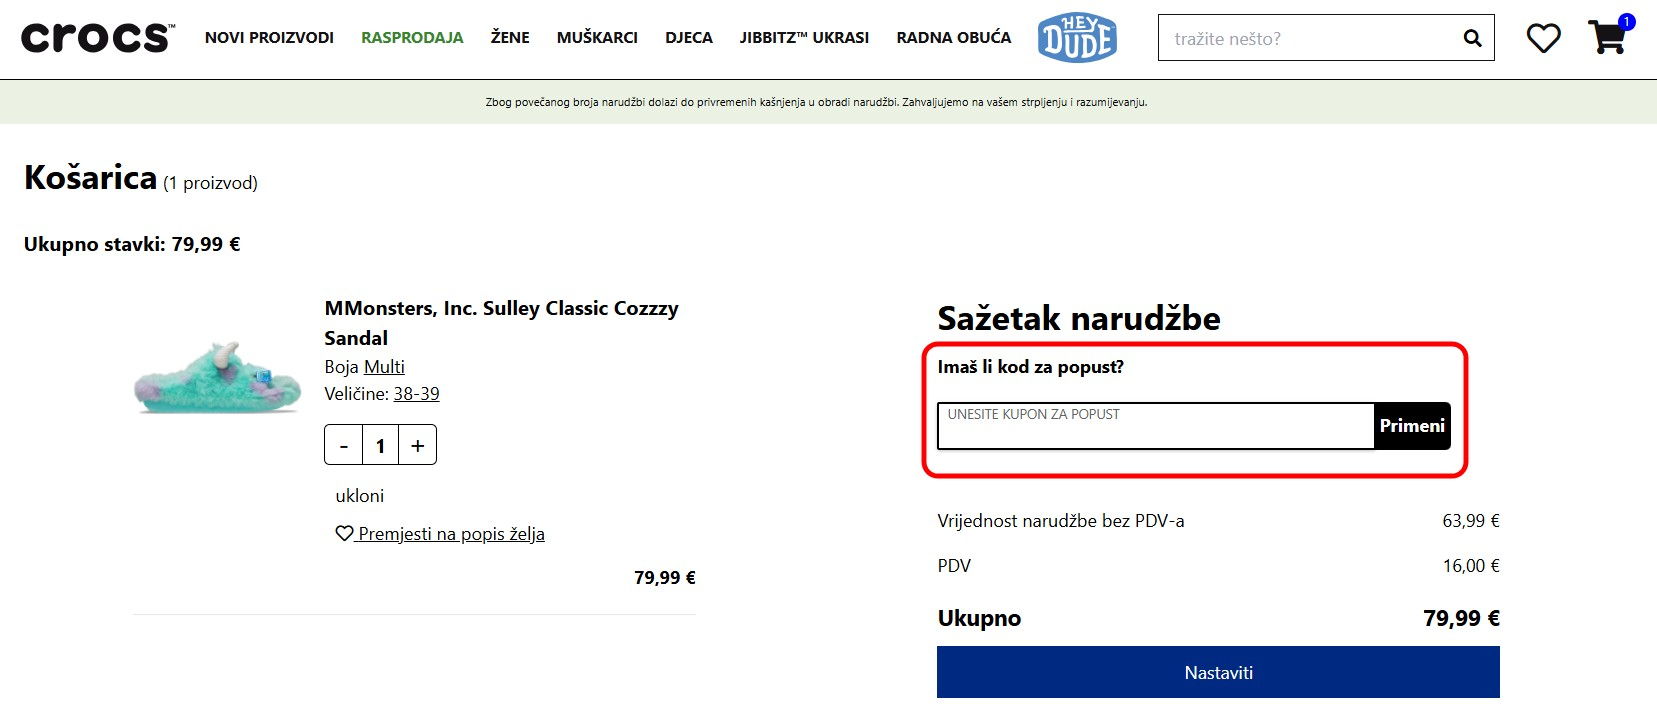Increase quantity with plus button

418,446
